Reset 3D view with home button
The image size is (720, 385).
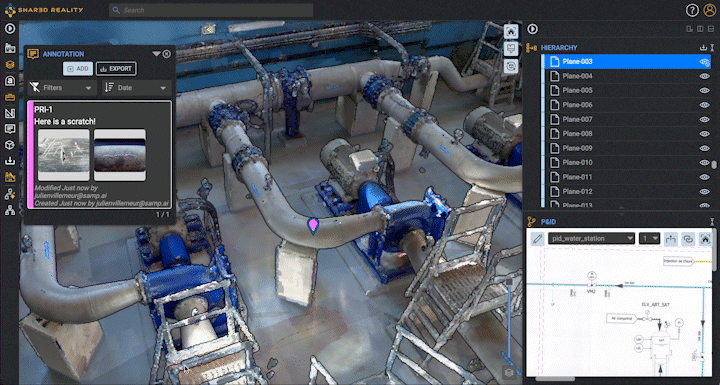pyautogui.click(x=511, y=31)
